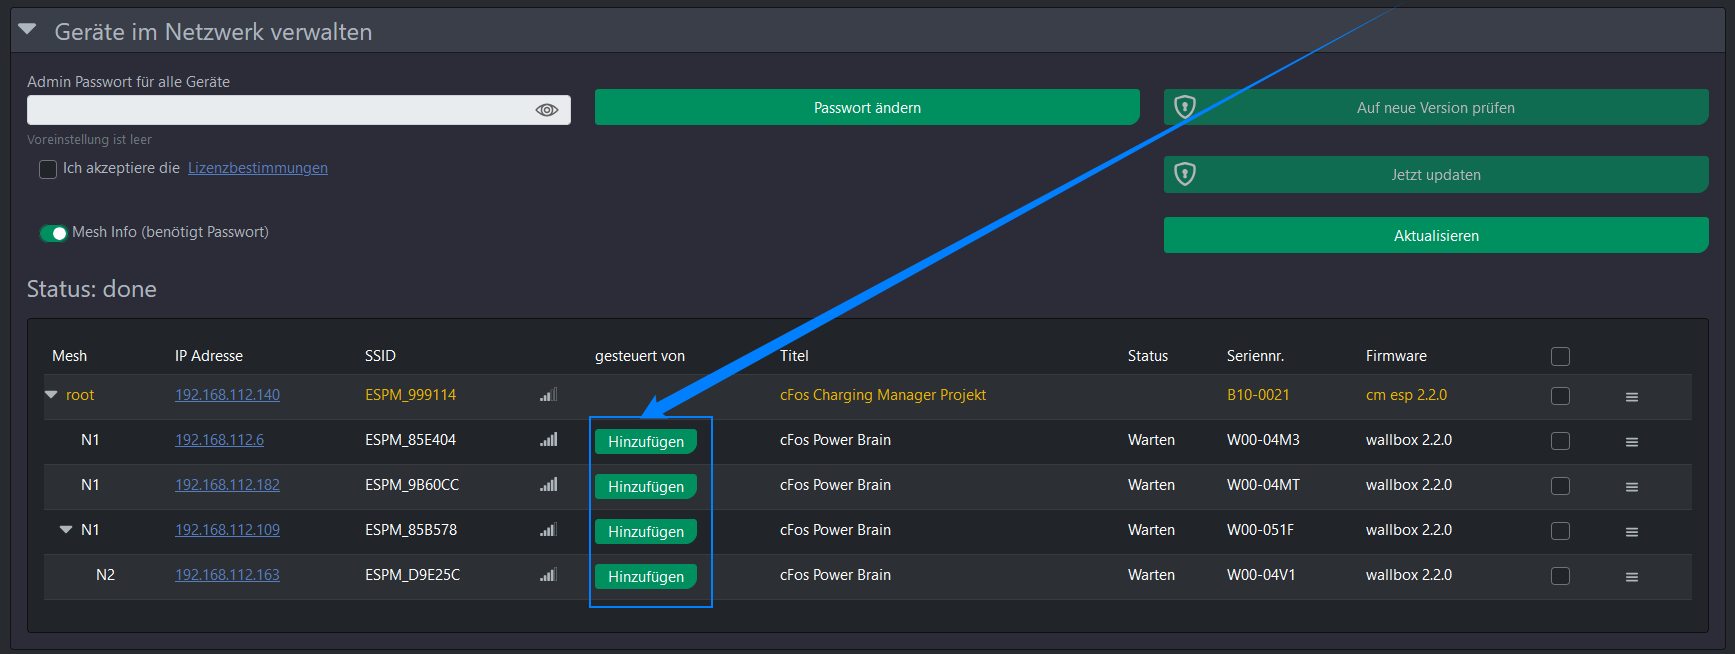Image resolution: width=1735 pixels, height=654 pixels.
Task: Click 'Aktualisieren' button
Action: click(1436, 235)
